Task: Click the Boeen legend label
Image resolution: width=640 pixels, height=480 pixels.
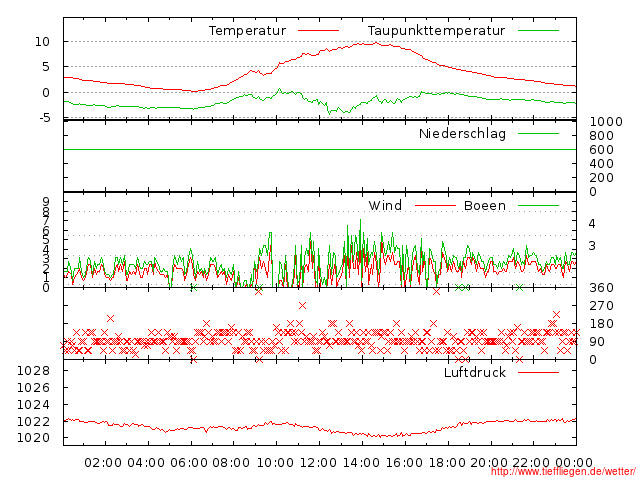Action: 485,206
